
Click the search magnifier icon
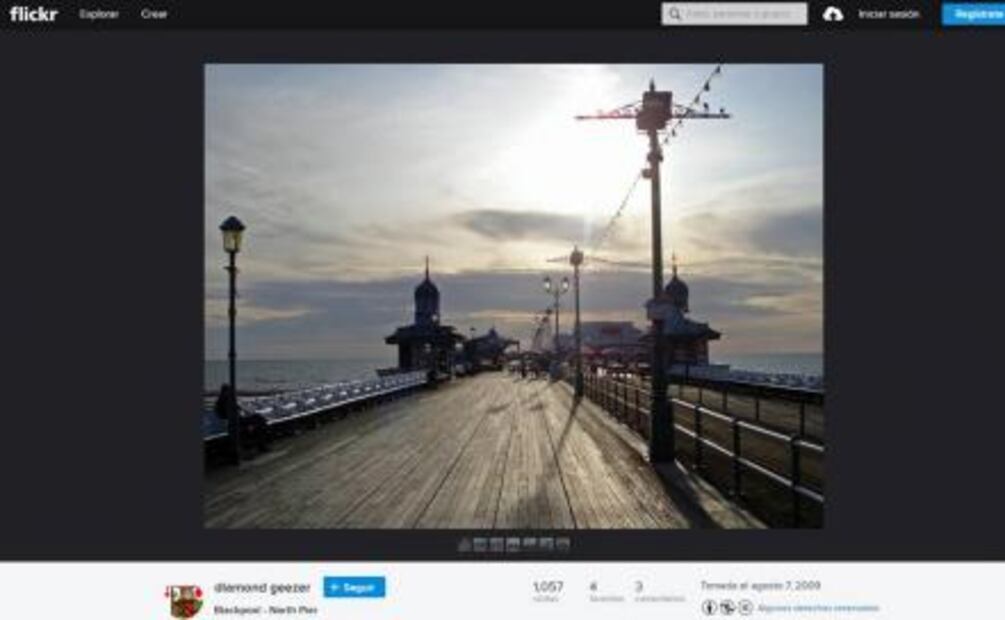[x=675, y=14]
